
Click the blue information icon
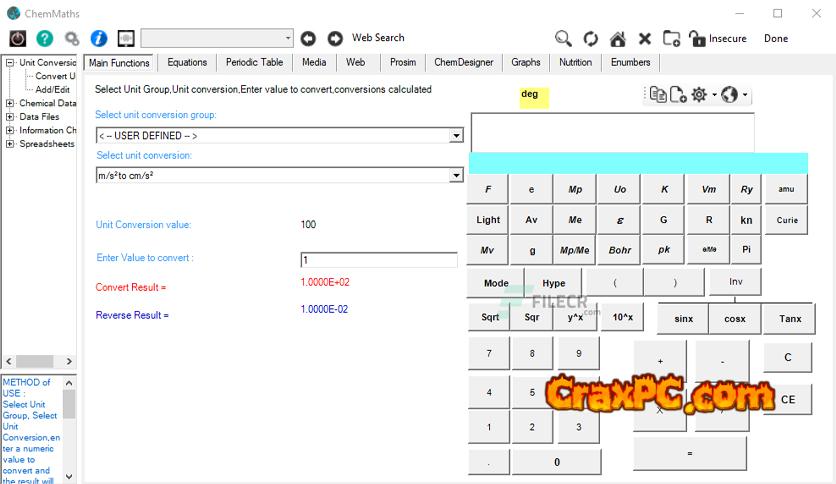[x=99, y=39]
